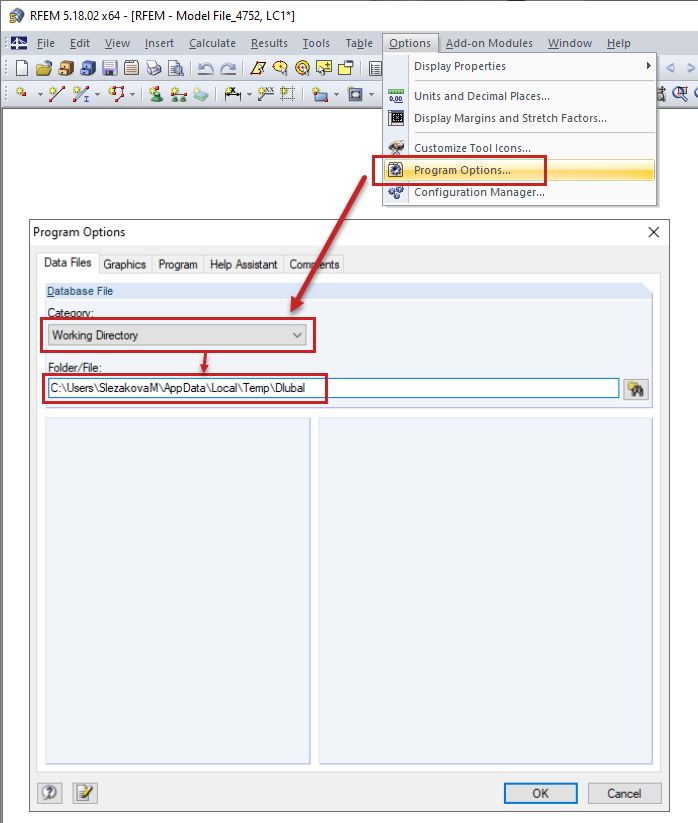Click the New Polyline tool icon
The image size is (698, 823).
point(116,94)
